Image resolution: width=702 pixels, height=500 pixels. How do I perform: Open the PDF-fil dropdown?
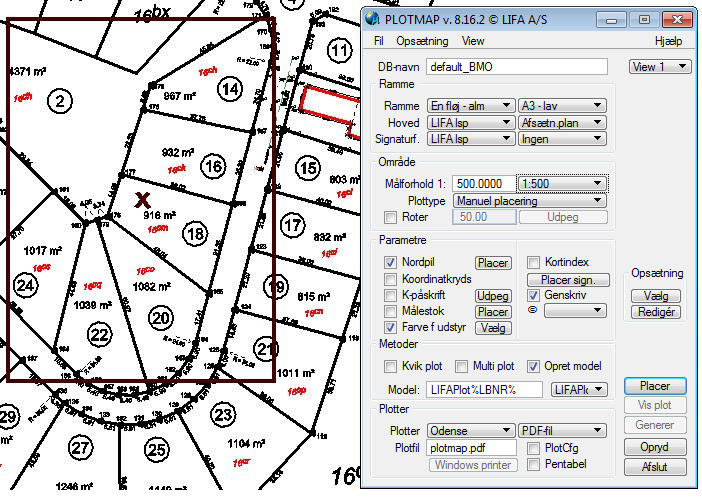point(562,431)
